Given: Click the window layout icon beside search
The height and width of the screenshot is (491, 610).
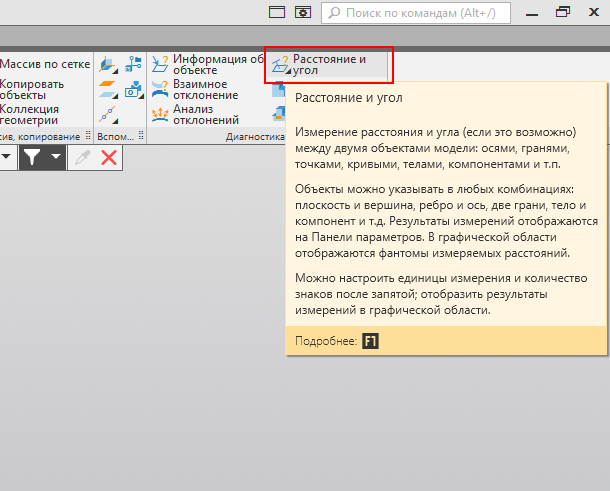Looking at the screenshot, I should tap(277, 12).
